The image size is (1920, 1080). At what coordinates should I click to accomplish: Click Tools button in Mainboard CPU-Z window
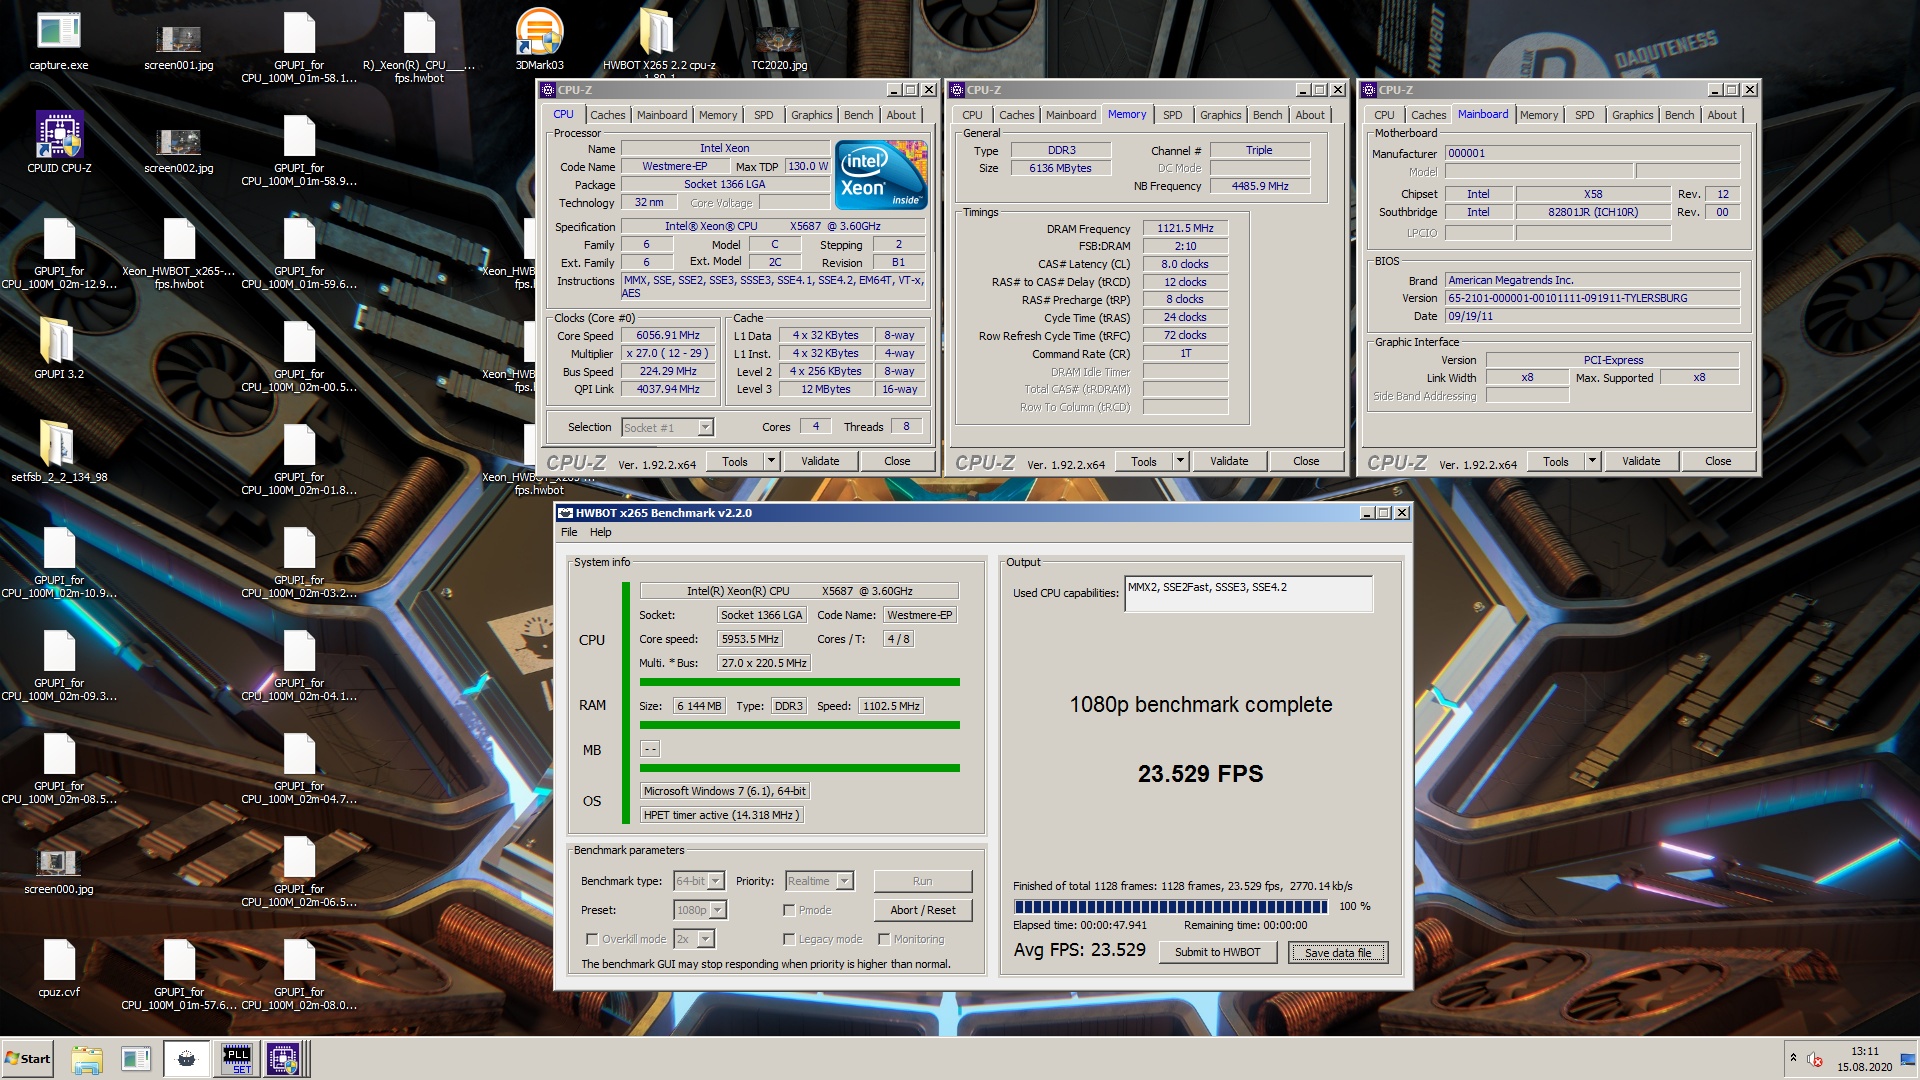pos(1556,461)
